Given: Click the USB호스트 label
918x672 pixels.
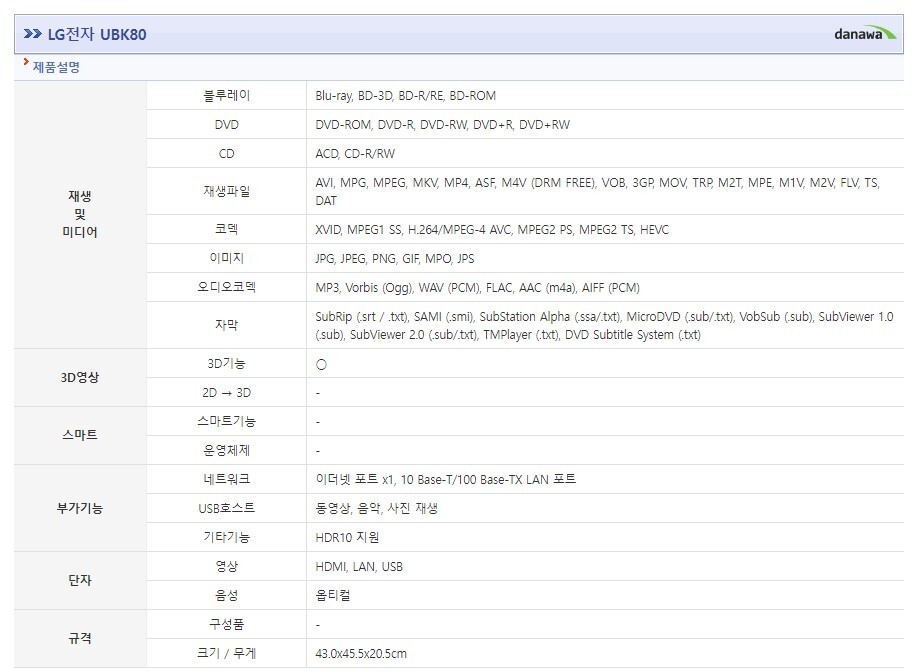Looking at the screenshot, I should click(x=227, y=508).
